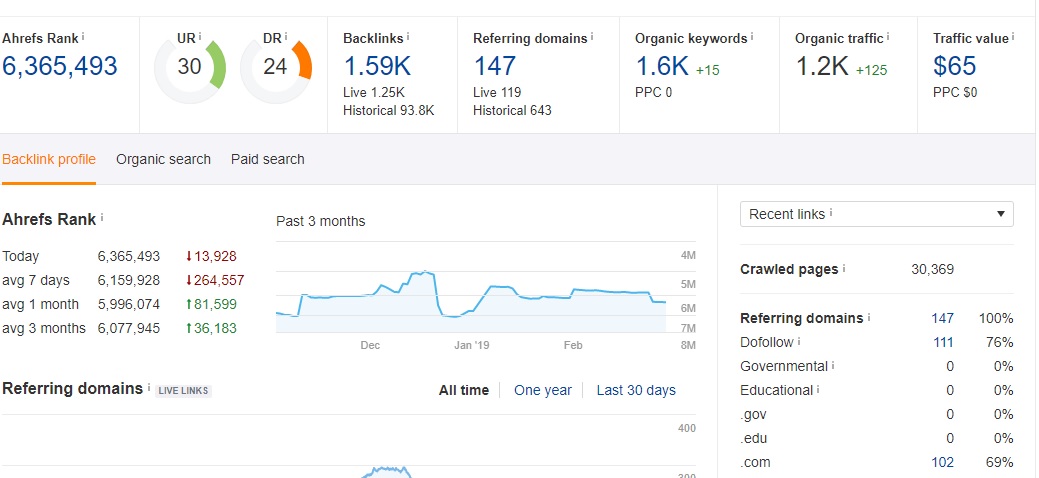The height and width of the screenshot is (478, 1039).
Task: Click the UR info icon
Action: pyautogui.click(x=199, y=37)
